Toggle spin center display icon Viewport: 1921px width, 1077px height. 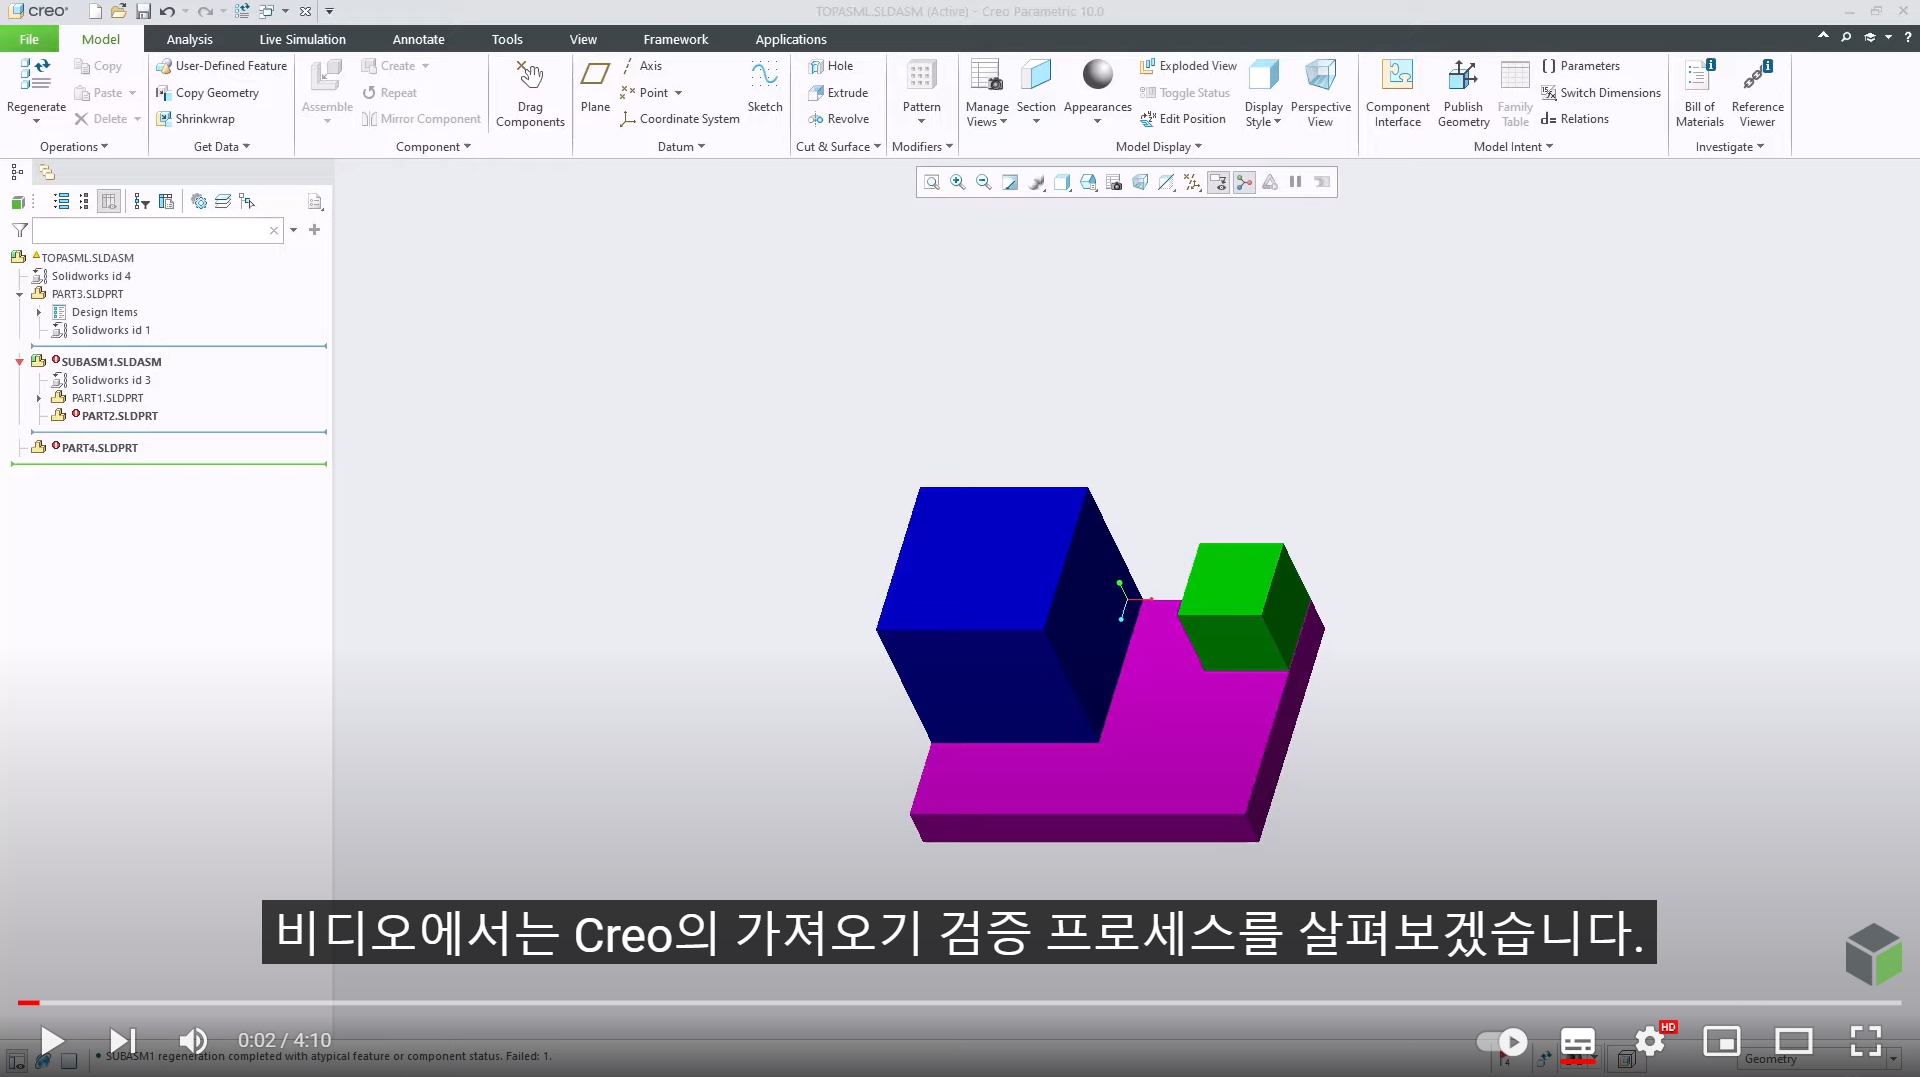(x=1244, y=182)
